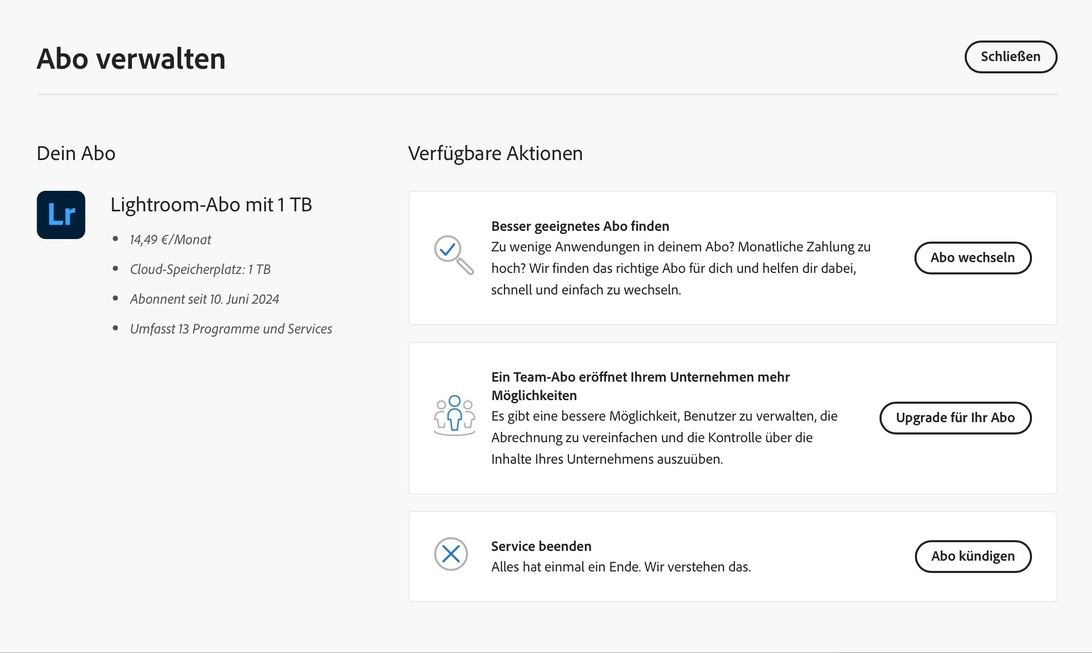The width and height of the screenshot is (1092, 653).
Task: Click the team users icon
Action: point(454,415)
